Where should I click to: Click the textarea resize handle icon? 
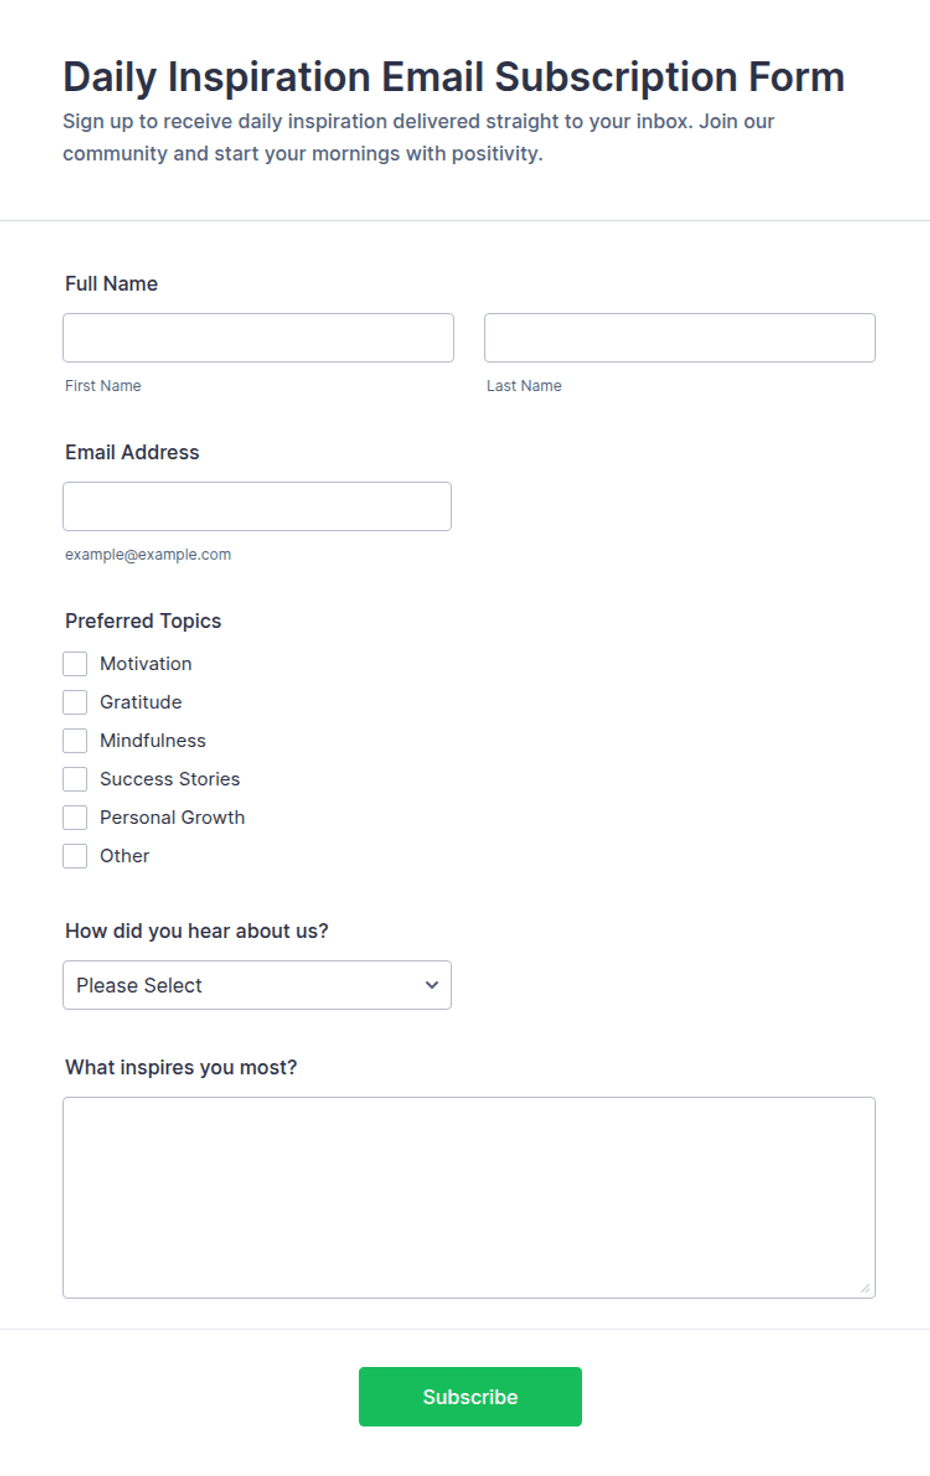(865, 1288)
